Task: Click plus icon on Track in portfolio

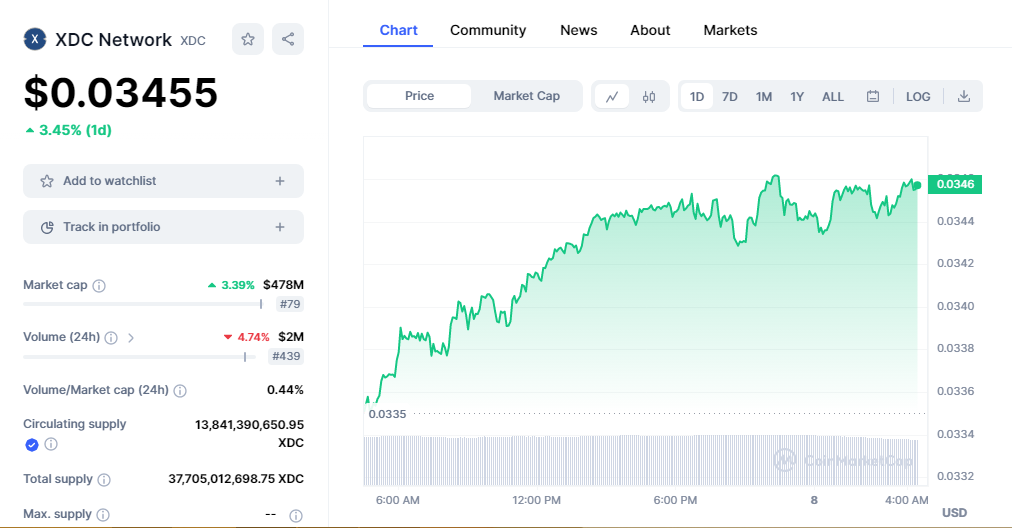Action: coord(279,227)
